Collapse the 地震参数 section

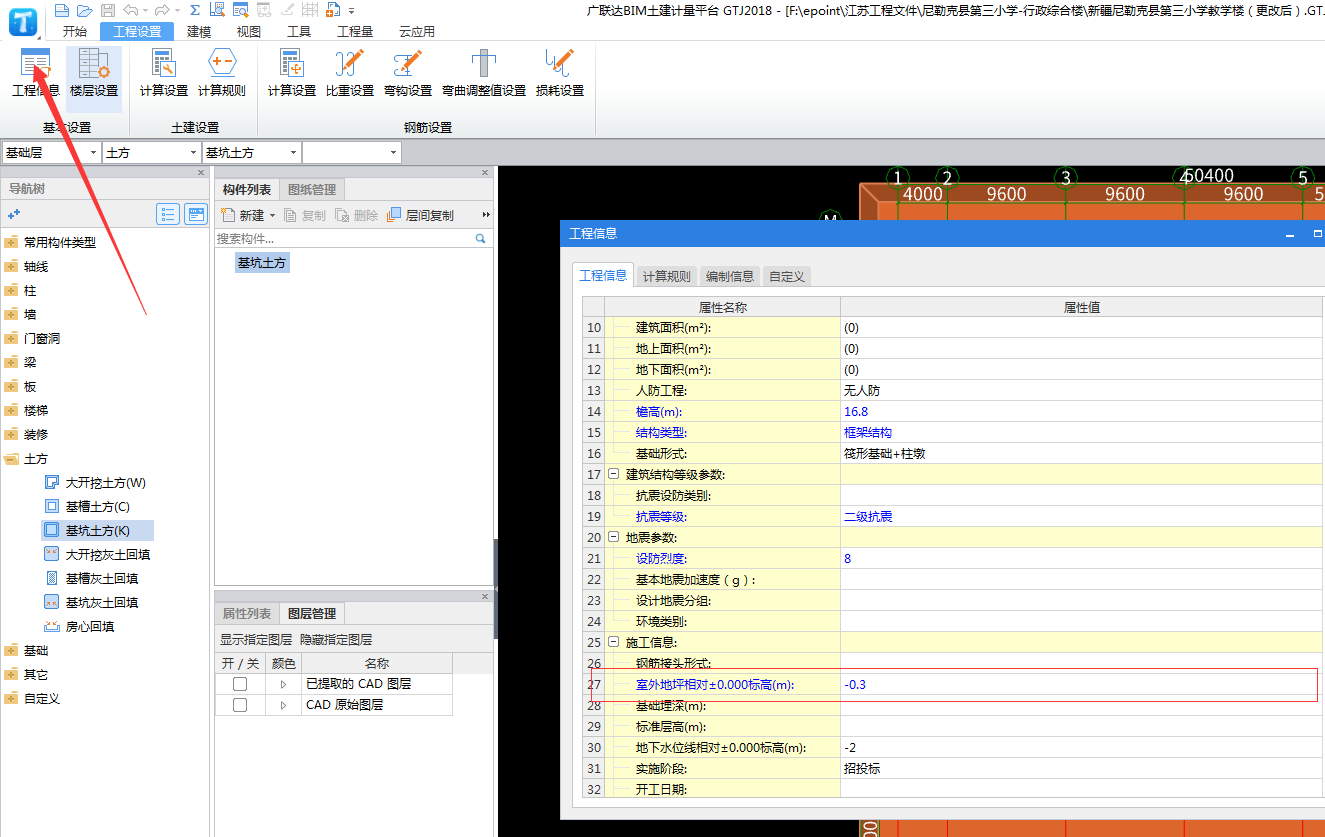point(614,537)
